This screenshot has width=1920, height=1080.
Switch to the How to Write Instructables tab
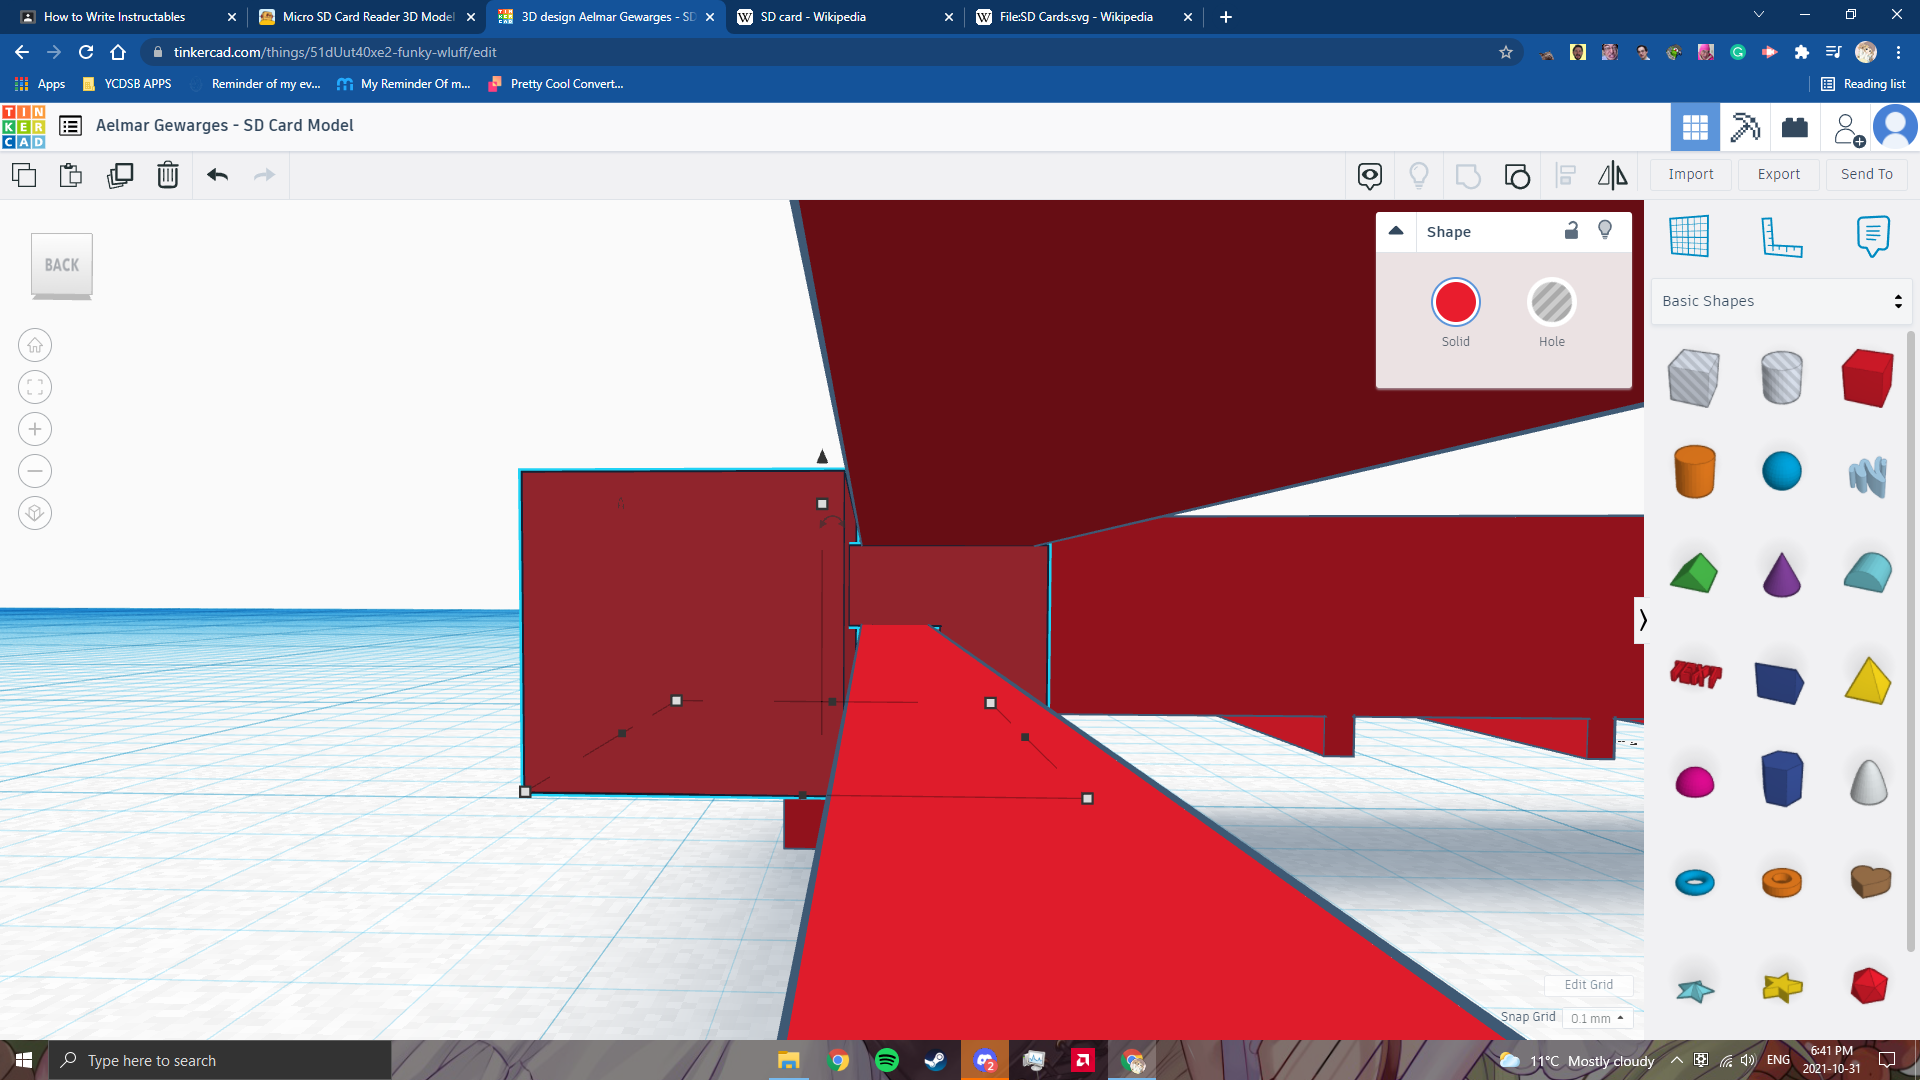click(x=115, y=17)
